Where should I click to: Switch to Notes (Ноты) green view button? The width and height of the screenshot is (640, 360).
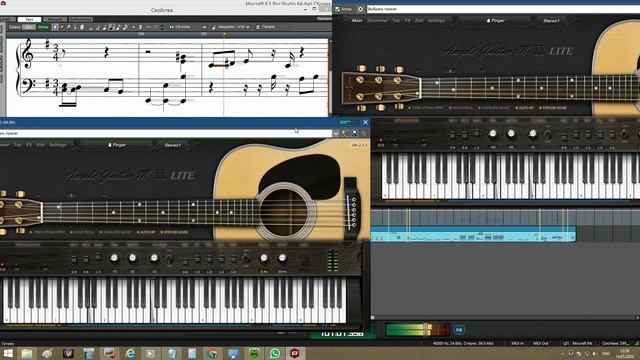tap(42, 27)
